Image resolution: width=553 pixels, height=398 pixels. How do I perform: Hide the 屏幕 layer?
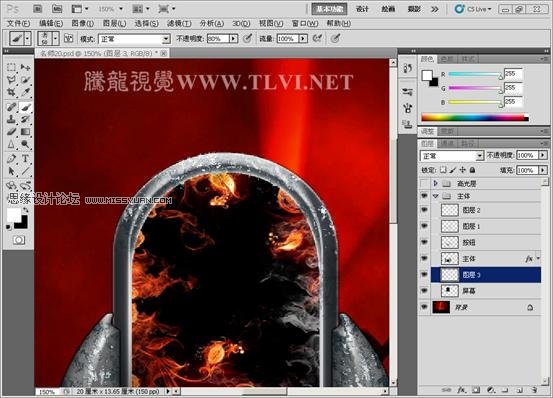coord(424,291)
